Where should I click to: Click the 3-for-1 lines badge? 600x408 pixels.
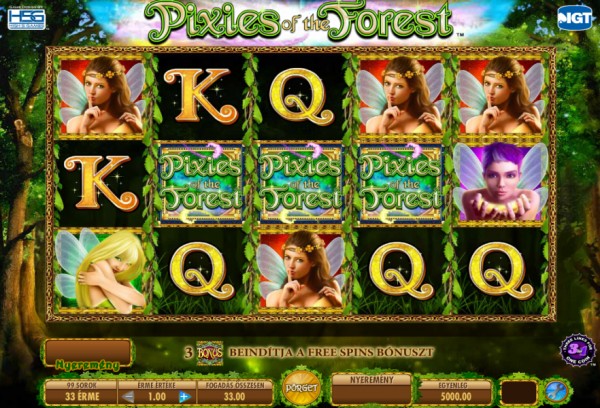578,351
